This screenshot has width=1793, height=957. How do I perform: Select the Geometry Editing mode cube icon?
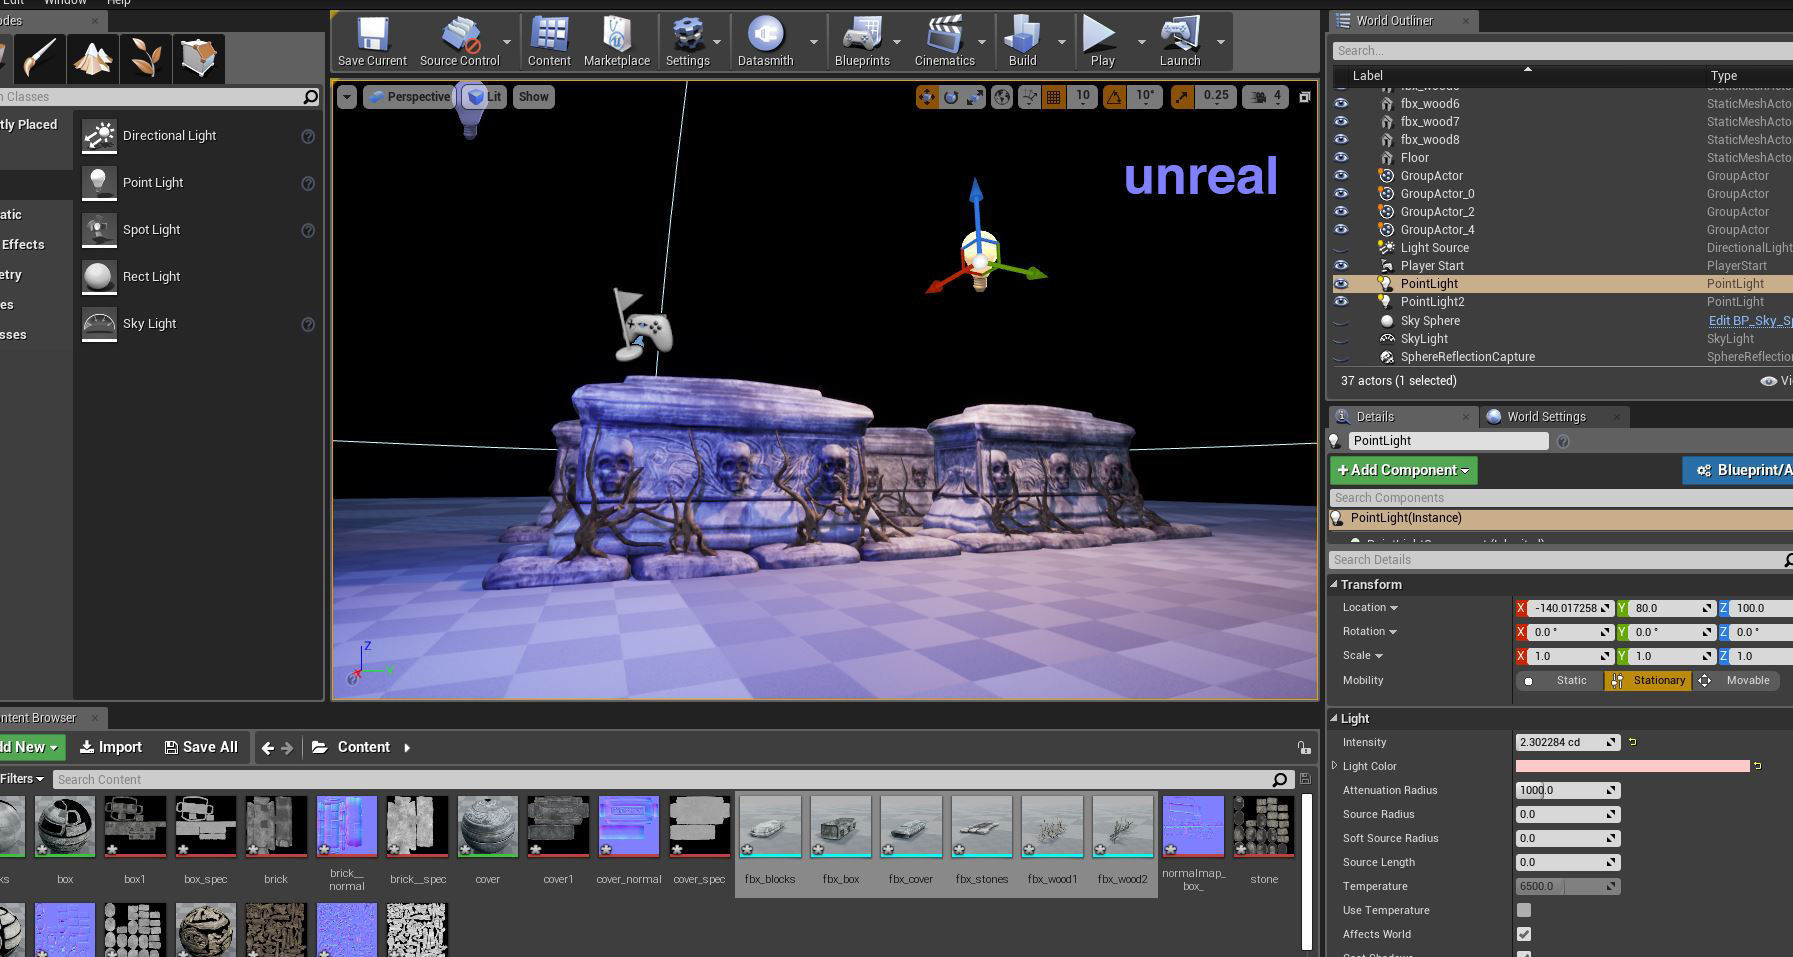point(198,58)
